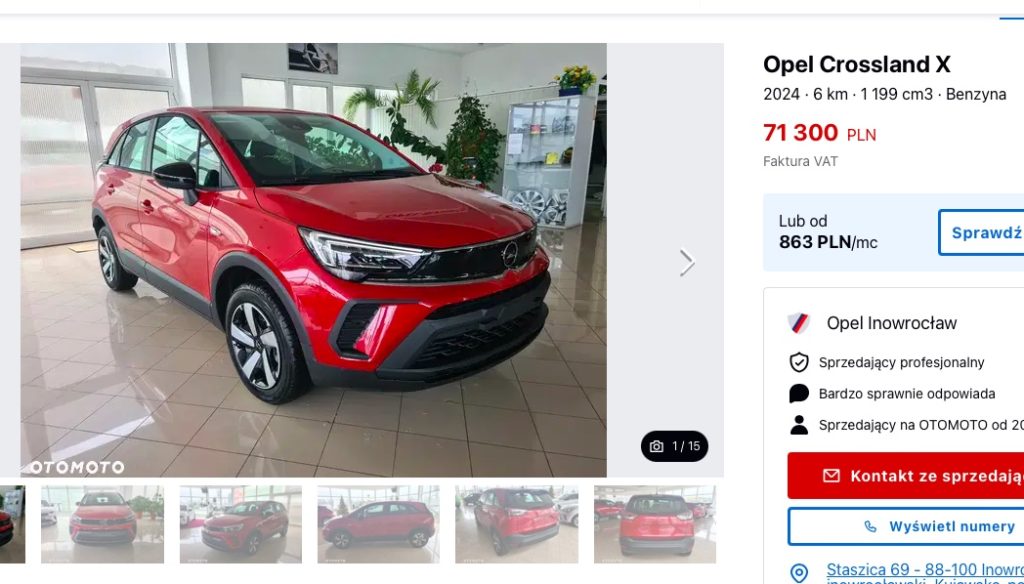Select the rear view car thumbnail
Screen dimensions: 1024x584
[655, 525]
